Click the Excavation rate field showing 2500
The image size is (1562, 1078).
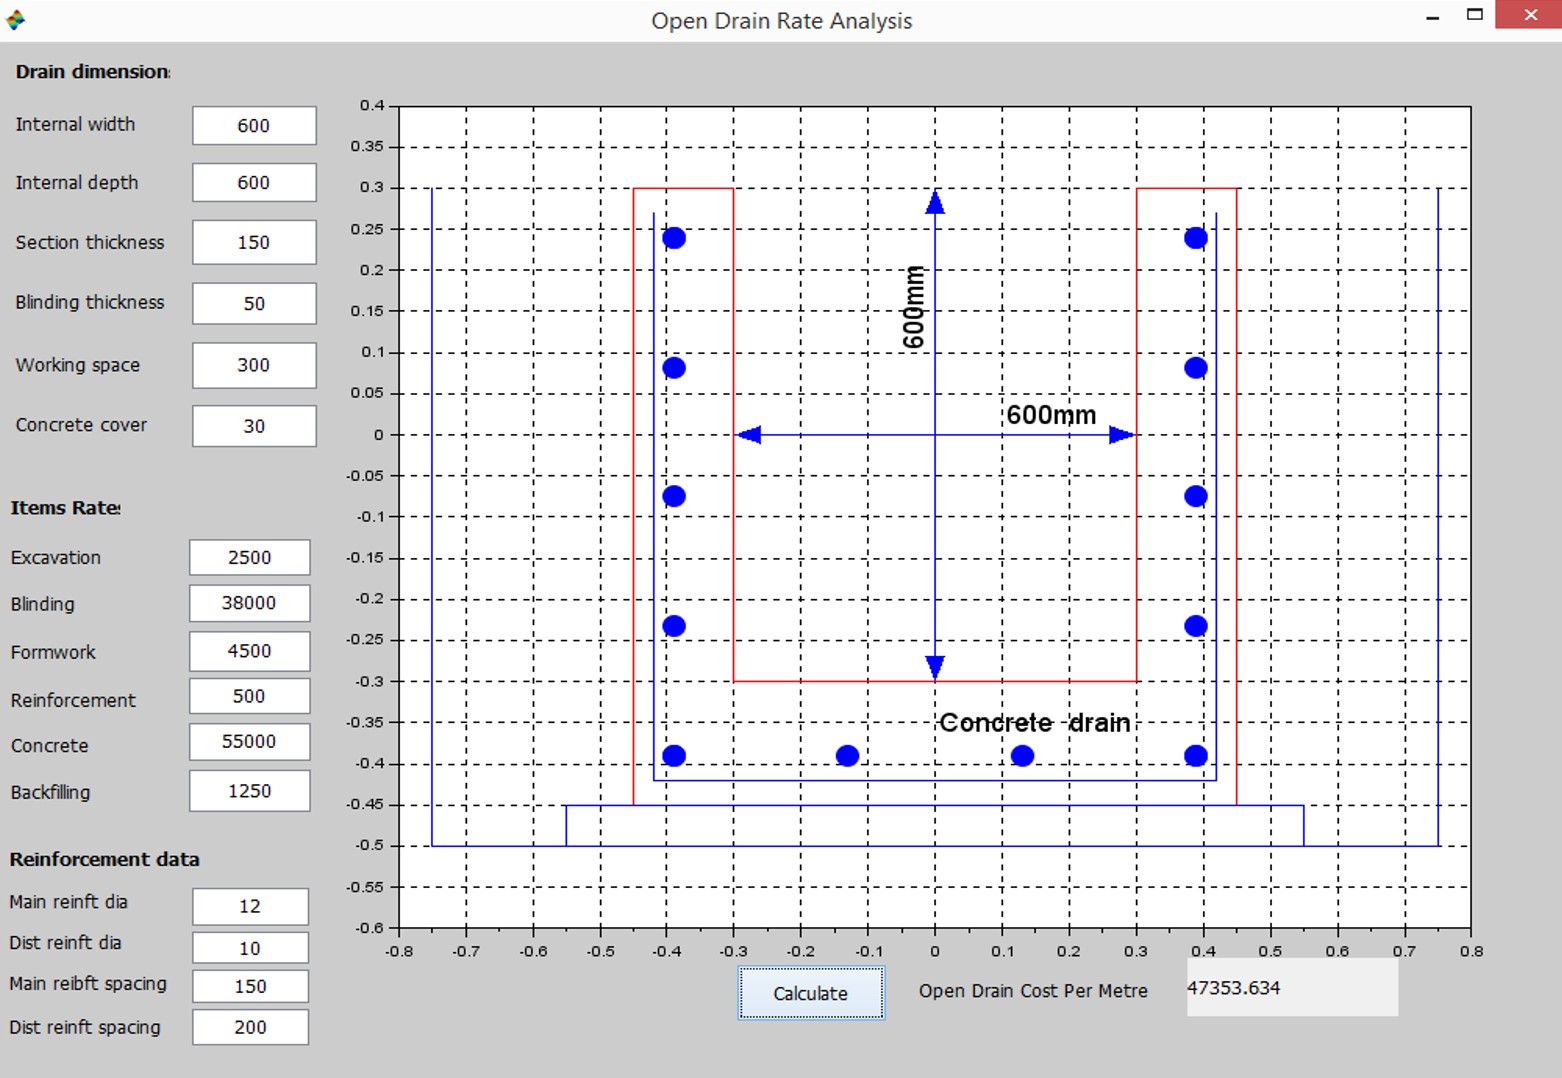pos(249,557)
